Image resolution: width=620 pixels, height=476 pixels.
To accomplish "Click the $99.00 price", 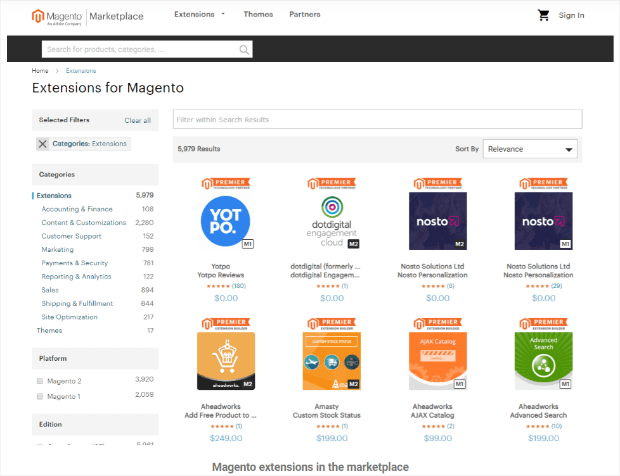I will [x=438, y=438].
